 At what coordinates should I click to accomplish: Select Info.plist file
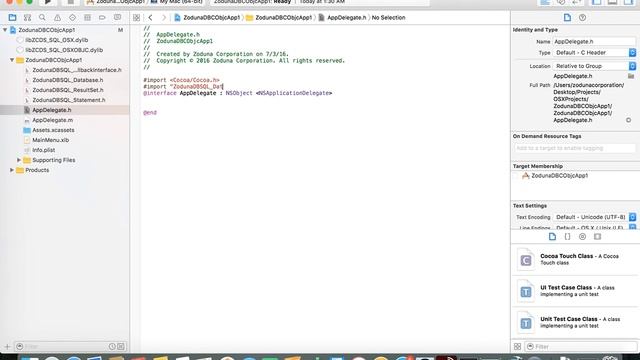43,150
